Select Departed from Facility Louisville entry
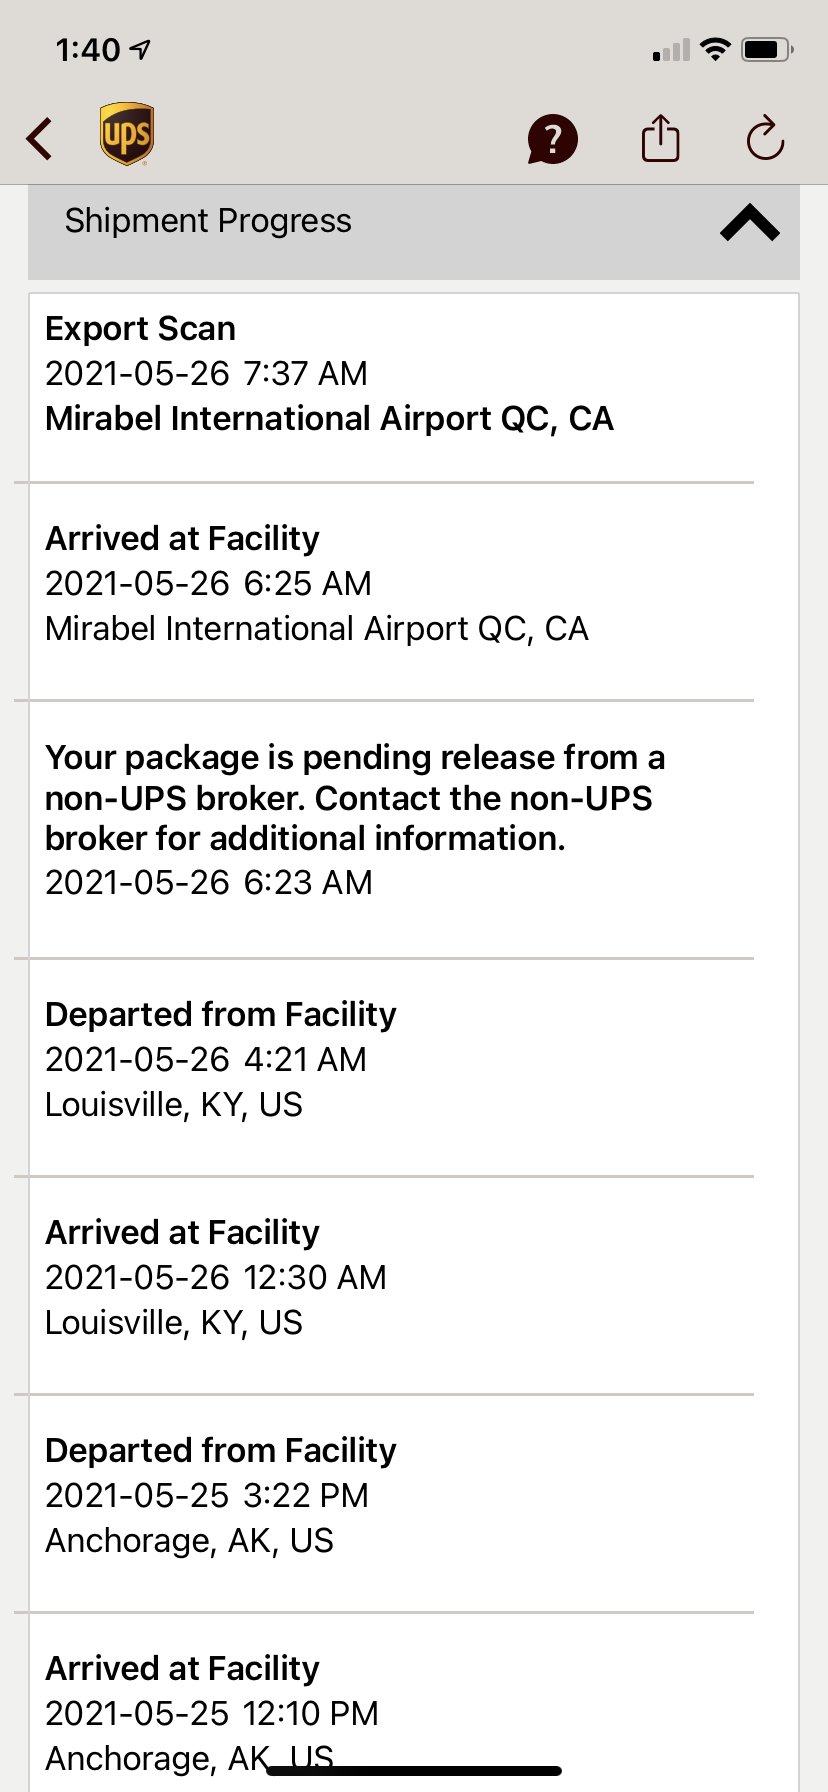 [x=391, y=1068]
